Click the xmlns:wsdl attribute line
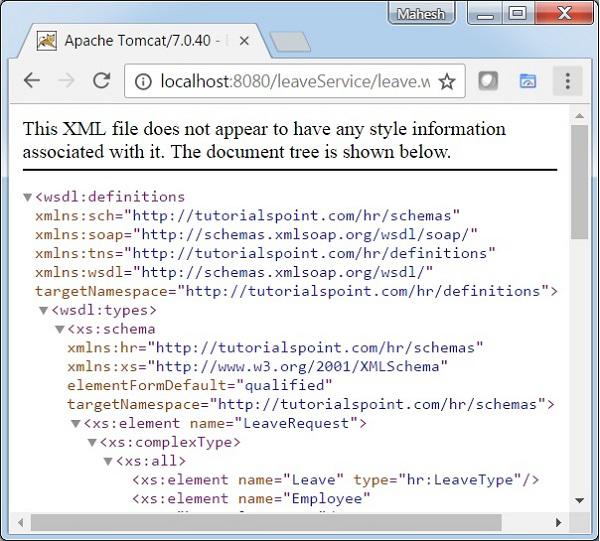 click(x=234, y=272)
